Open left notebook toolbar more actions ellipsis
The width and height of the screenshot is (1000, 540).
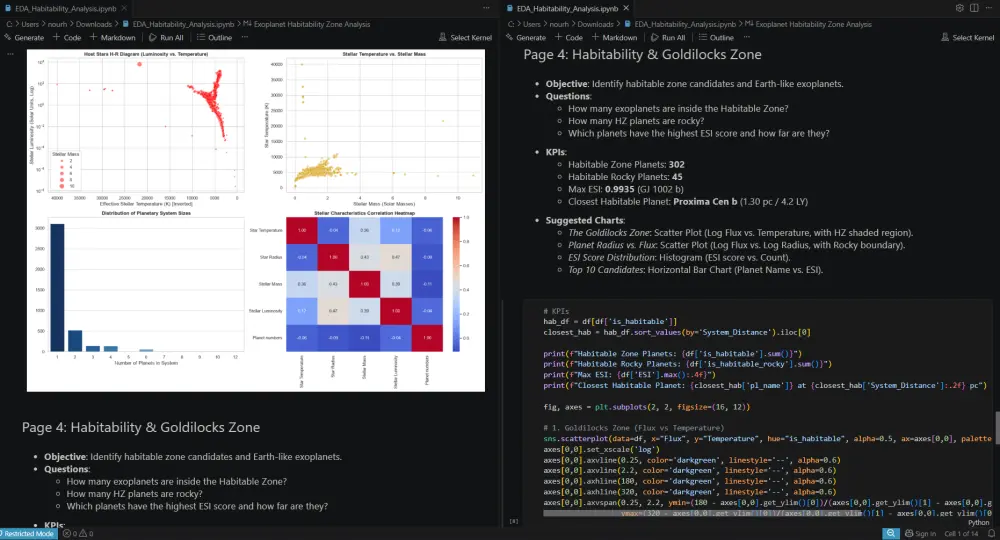(245, 37)
